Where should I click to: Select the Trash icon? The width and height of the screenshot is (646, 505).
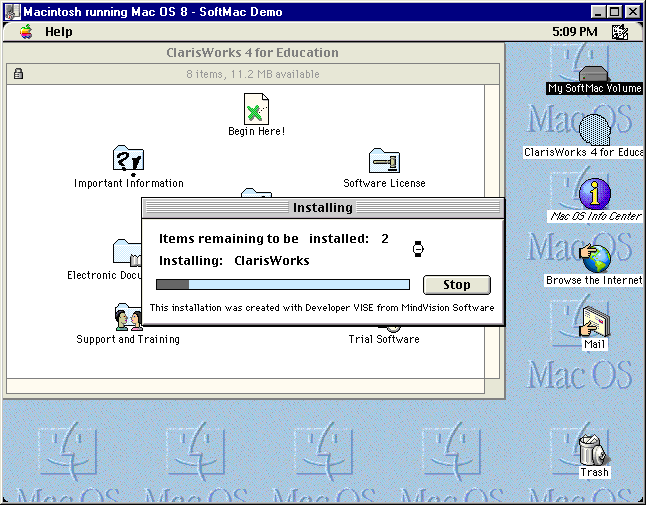593,450
